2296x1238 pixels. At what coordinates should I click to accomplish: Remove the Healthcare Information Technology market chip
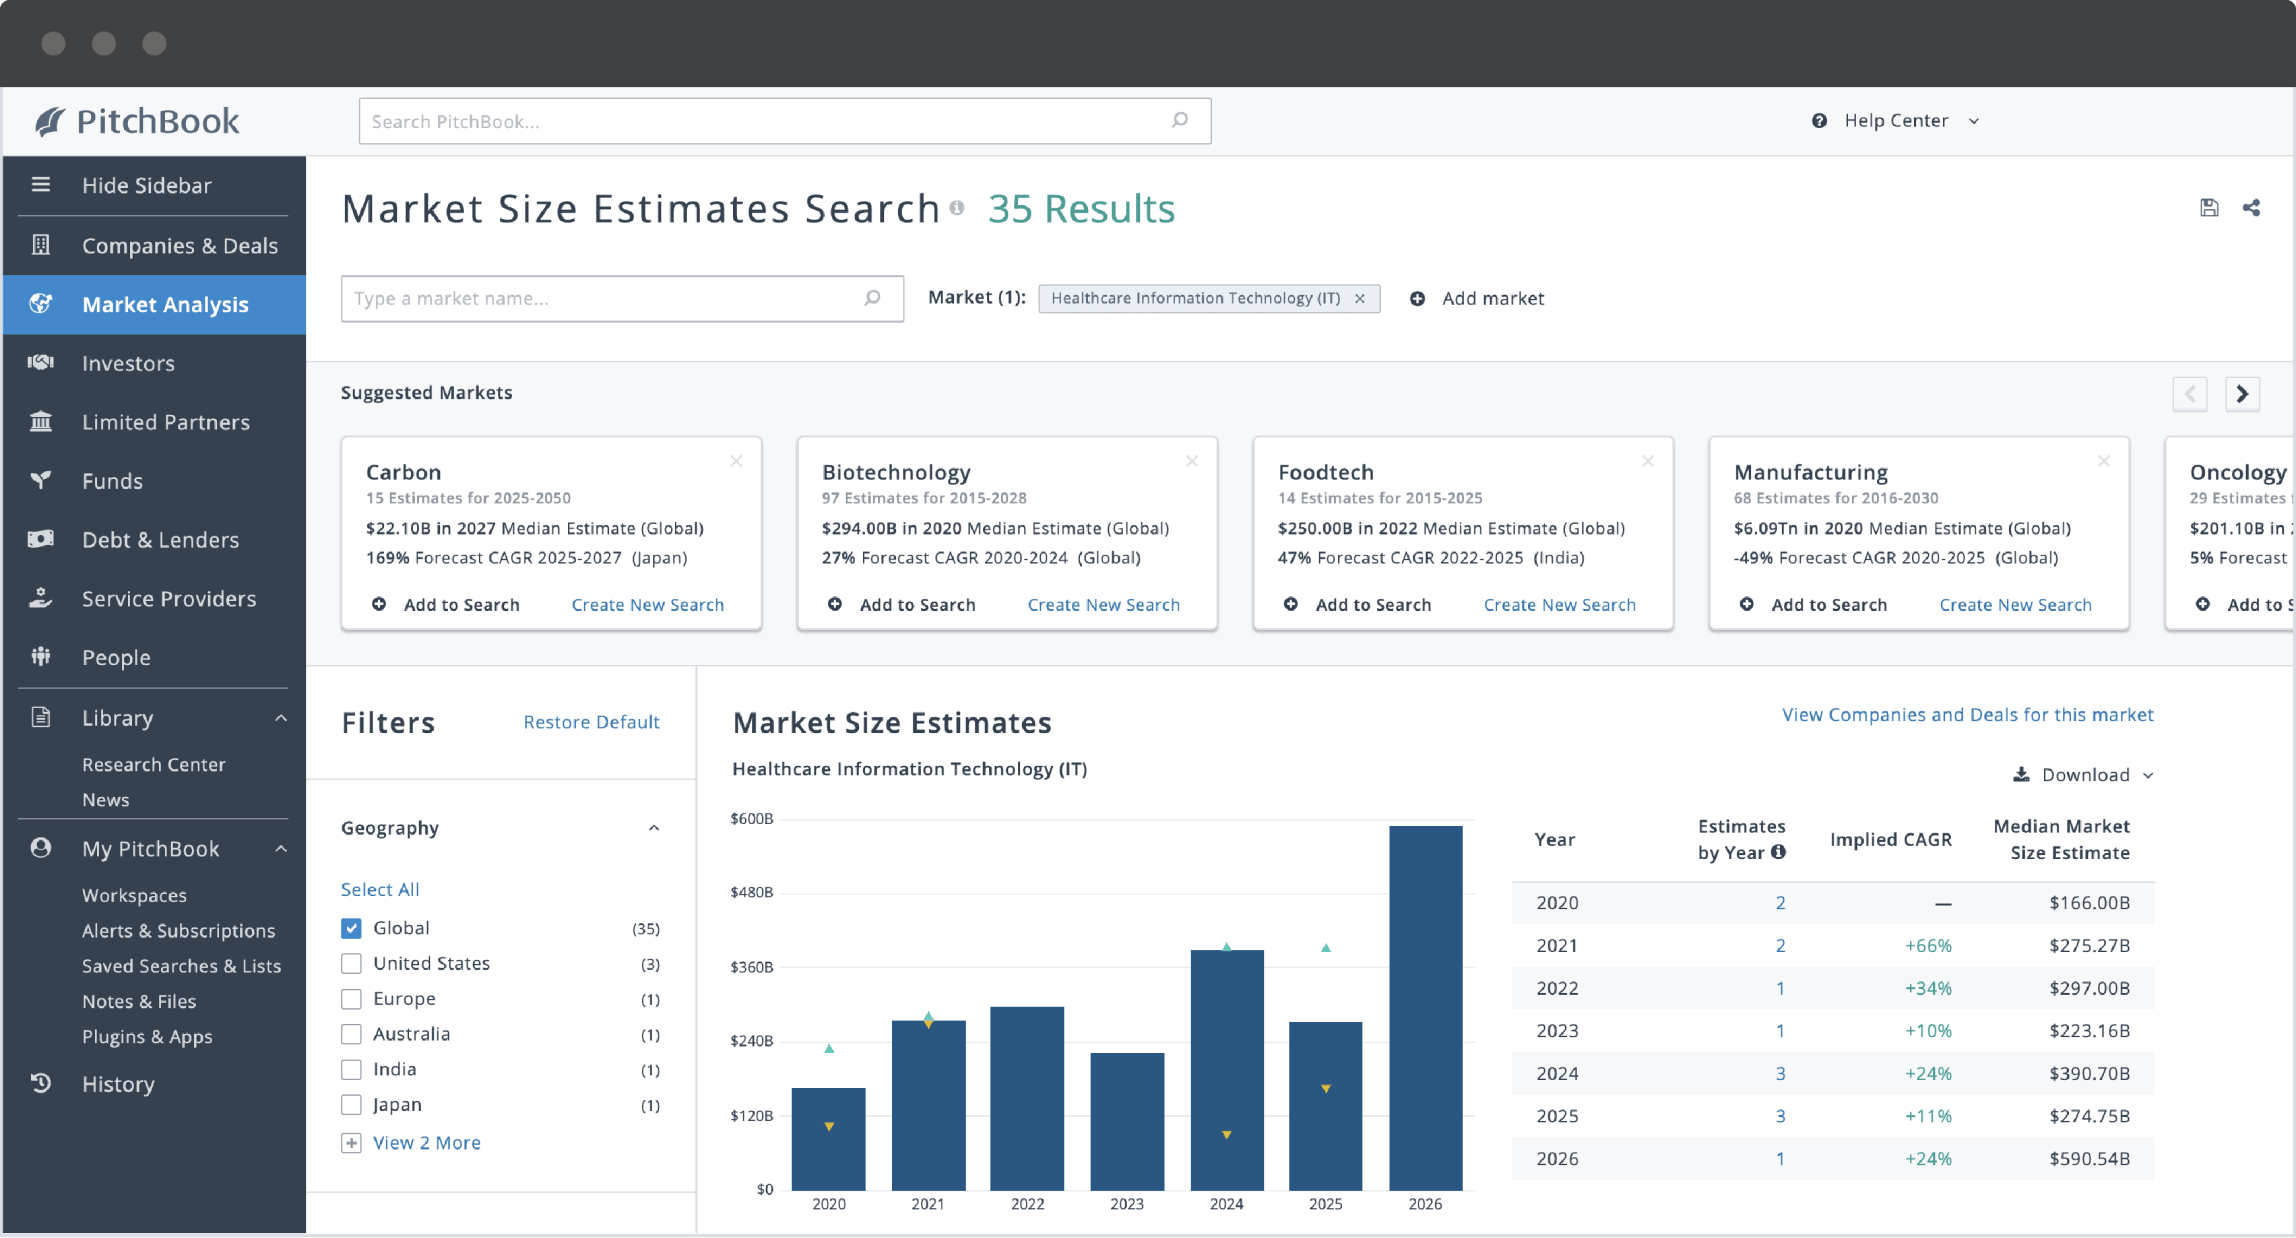coord(1360,298)
